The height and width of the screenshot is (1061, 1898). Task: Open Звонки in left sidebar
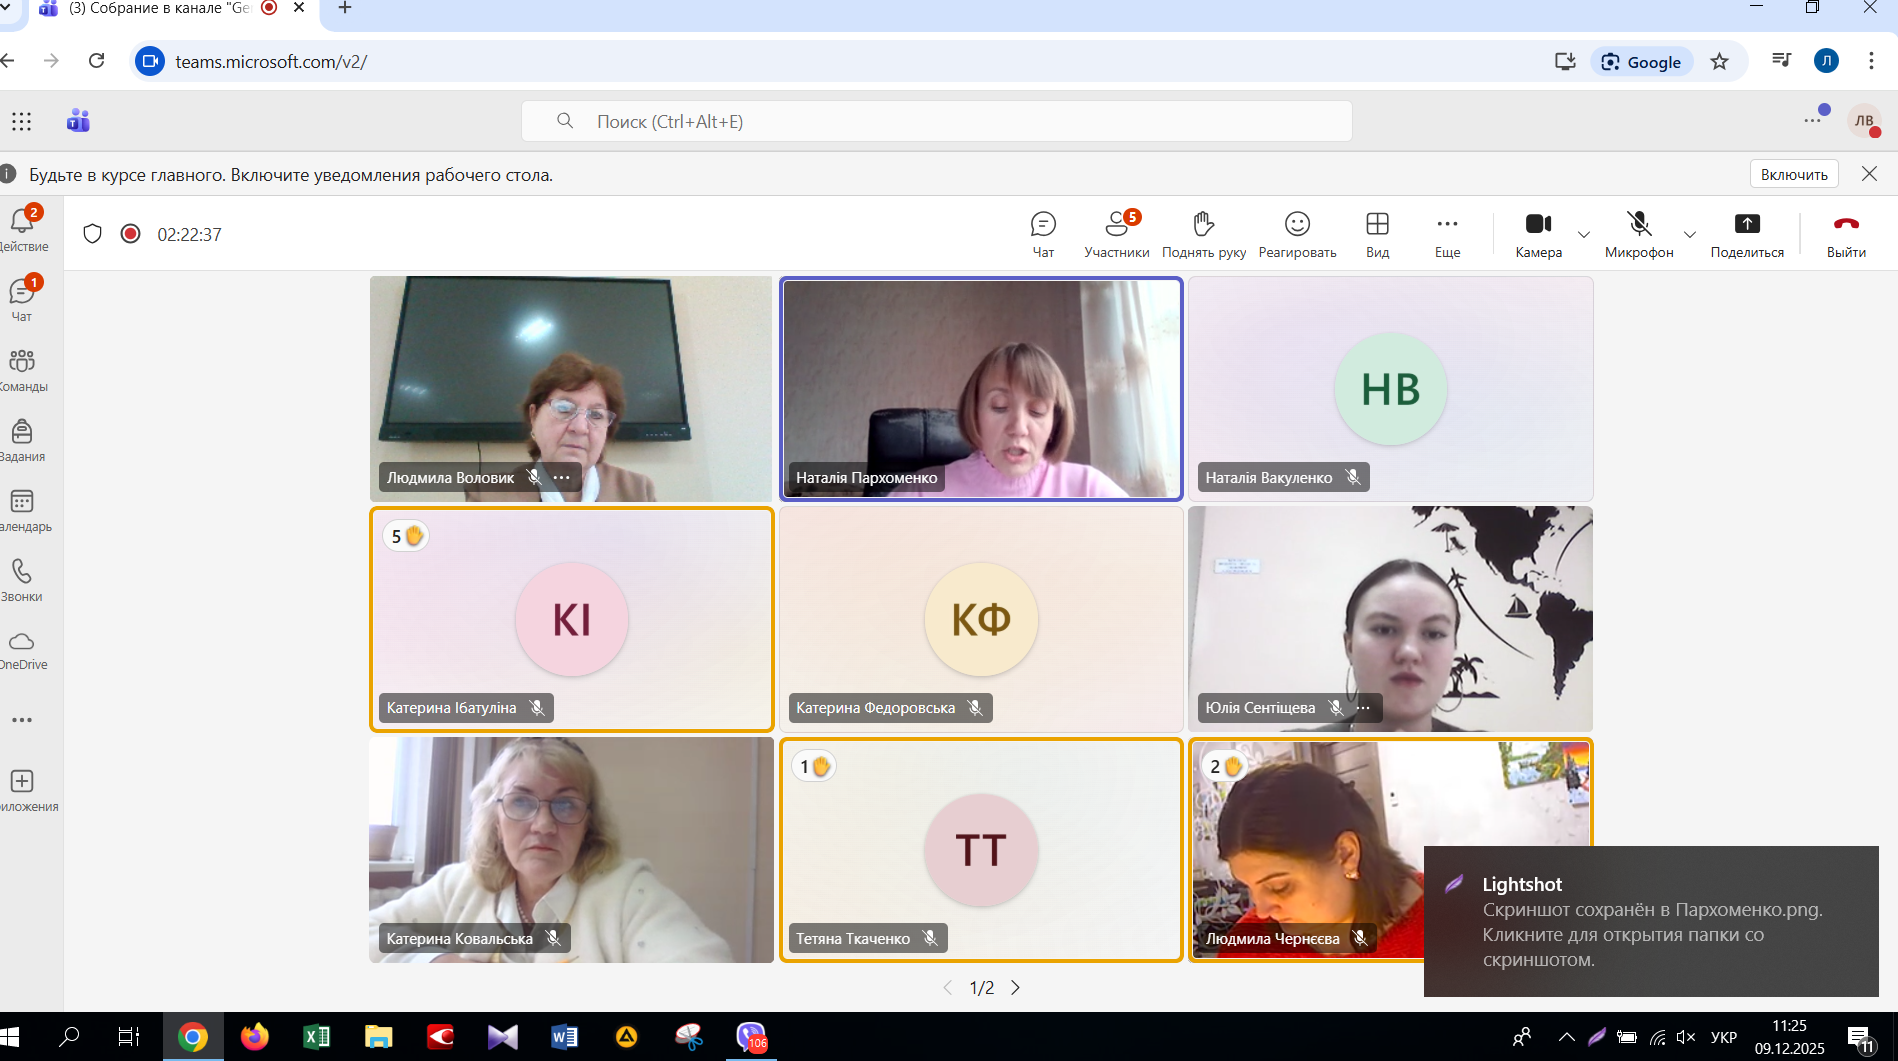pos(22,579)
